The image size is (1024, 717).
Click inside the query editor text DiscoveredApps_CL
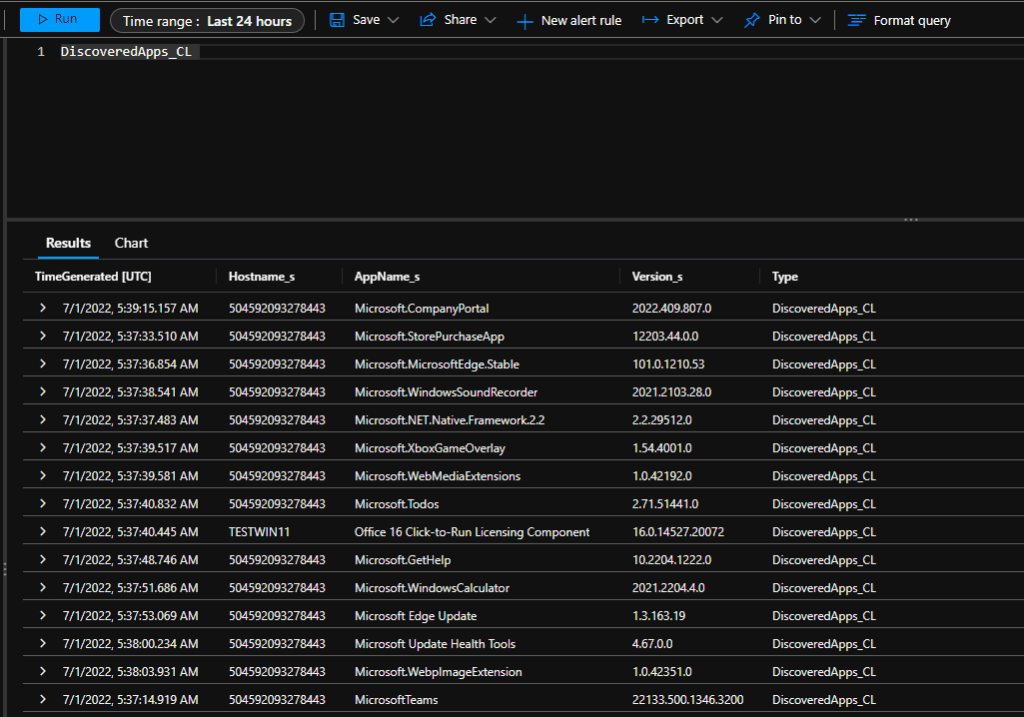tap(125, 52)
